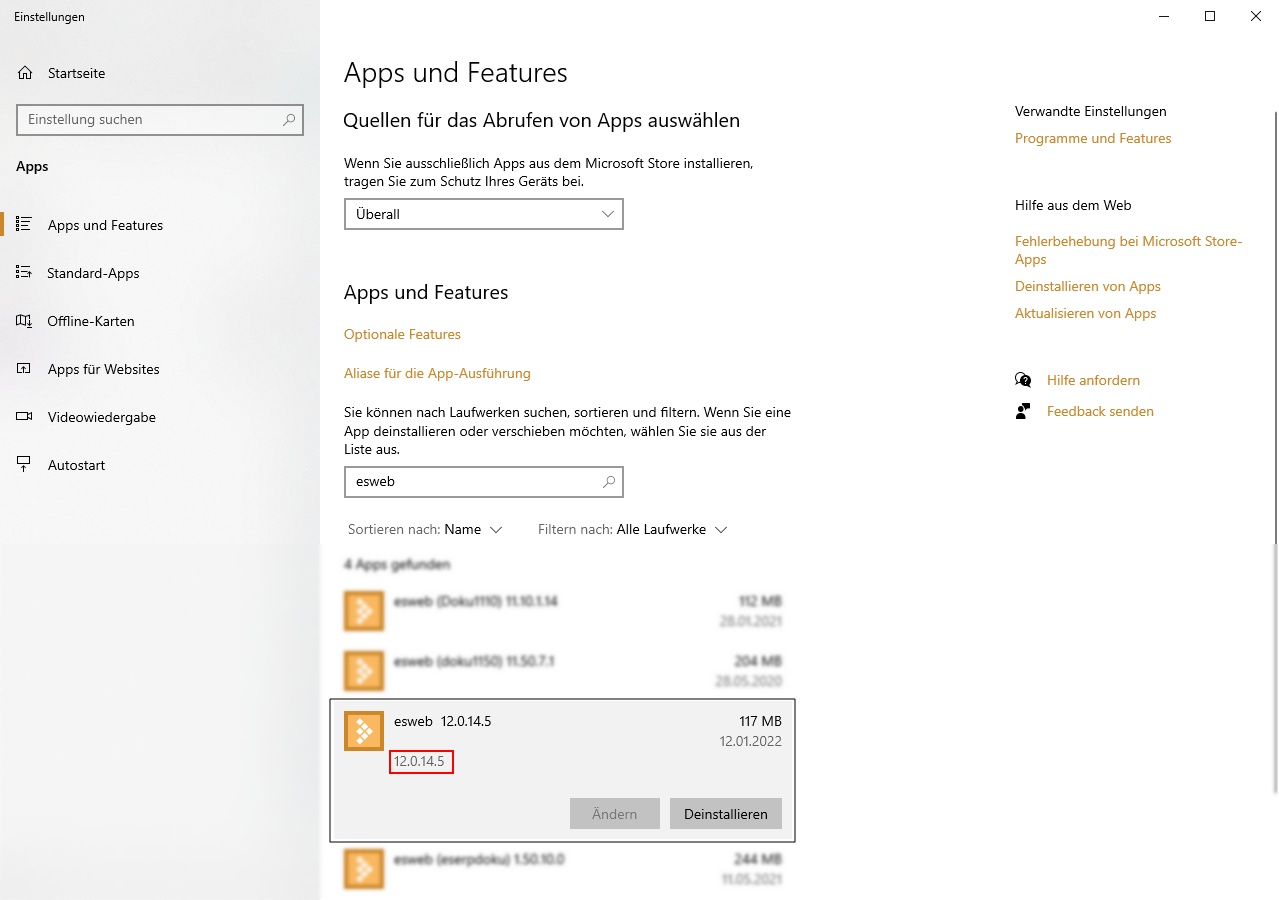This screenshot has height=900, width=1279.
Task: Select the esweb (doku1150) app icon
Action: (x=364, y=671)
